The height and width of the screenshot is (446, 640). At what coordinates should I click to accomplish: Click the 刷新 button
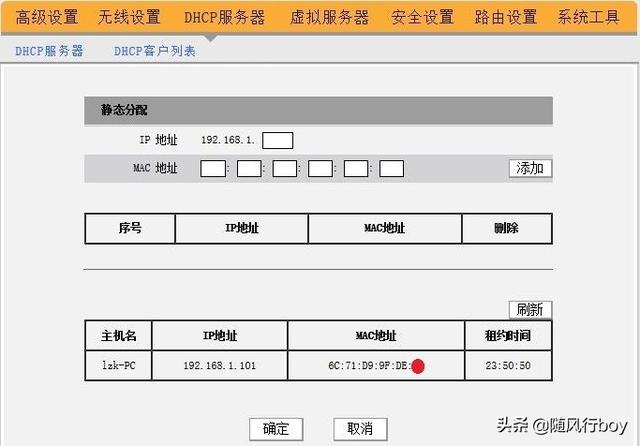(530, 310)
